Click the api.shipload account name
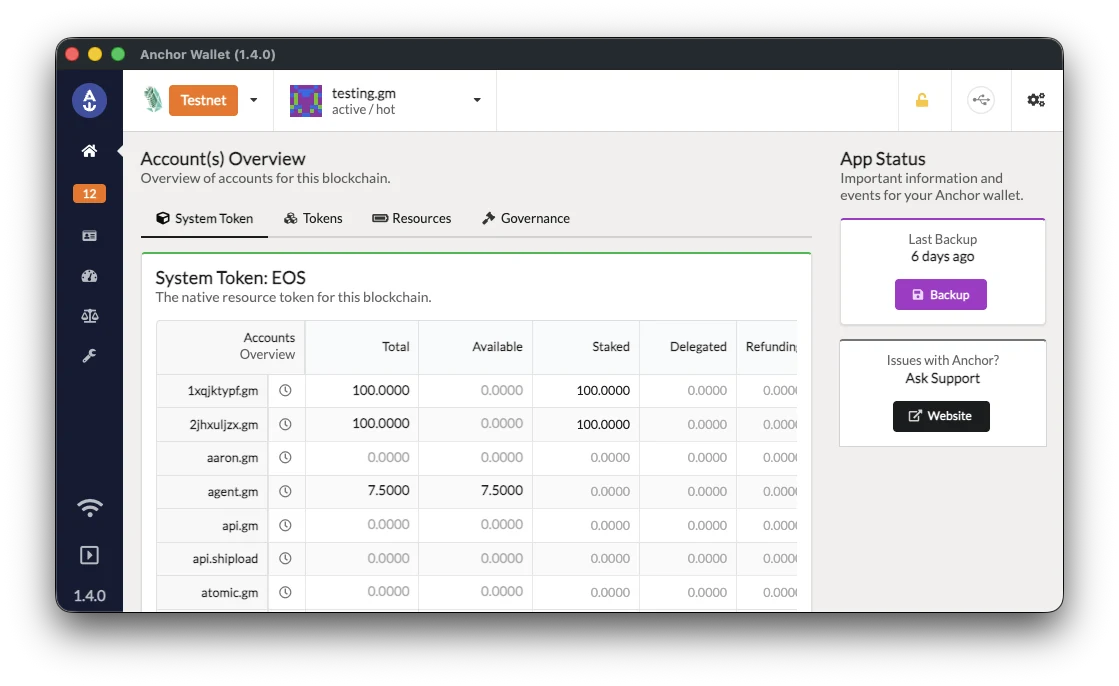The width and height of the screenshot is (1119, 686). click(225, 558)
